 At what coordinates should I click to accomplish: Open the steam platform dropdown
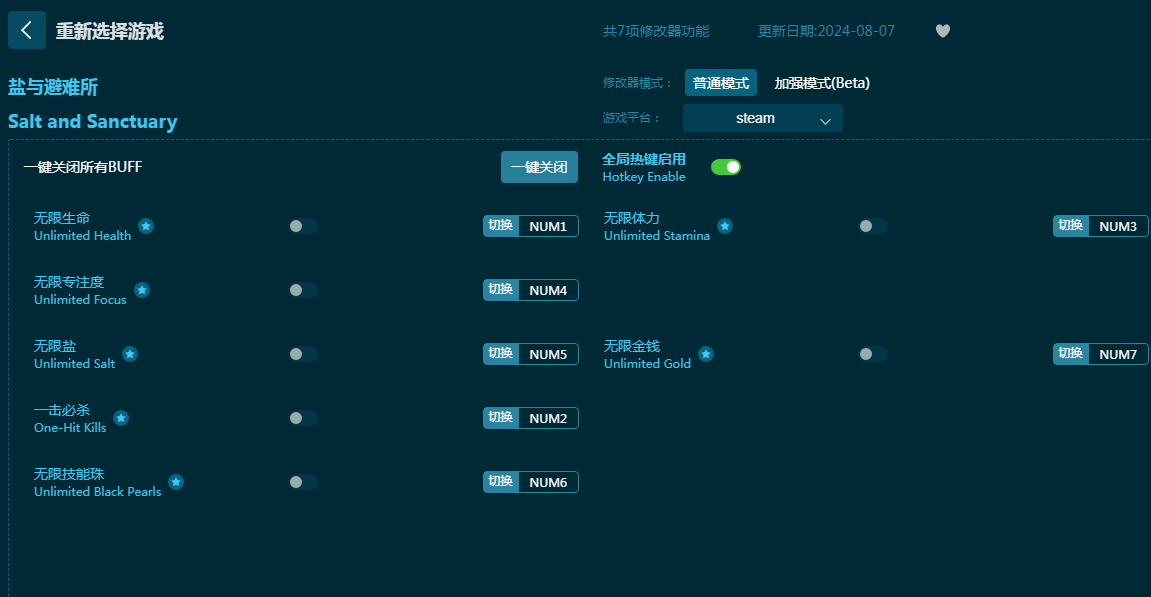pos(762,118)
